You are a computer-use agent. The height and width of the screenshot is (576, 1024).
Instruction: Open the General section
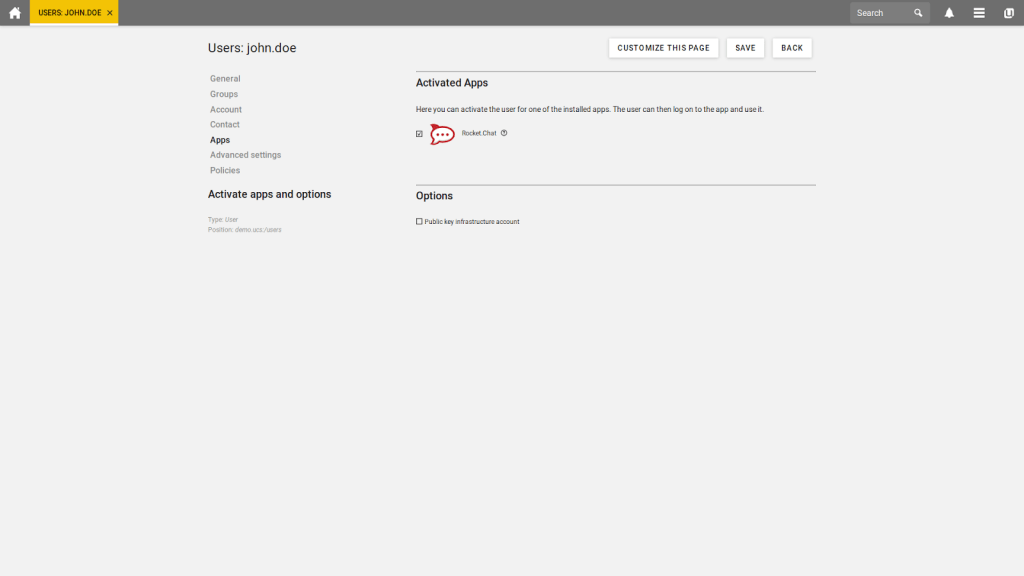click(225, 78)
